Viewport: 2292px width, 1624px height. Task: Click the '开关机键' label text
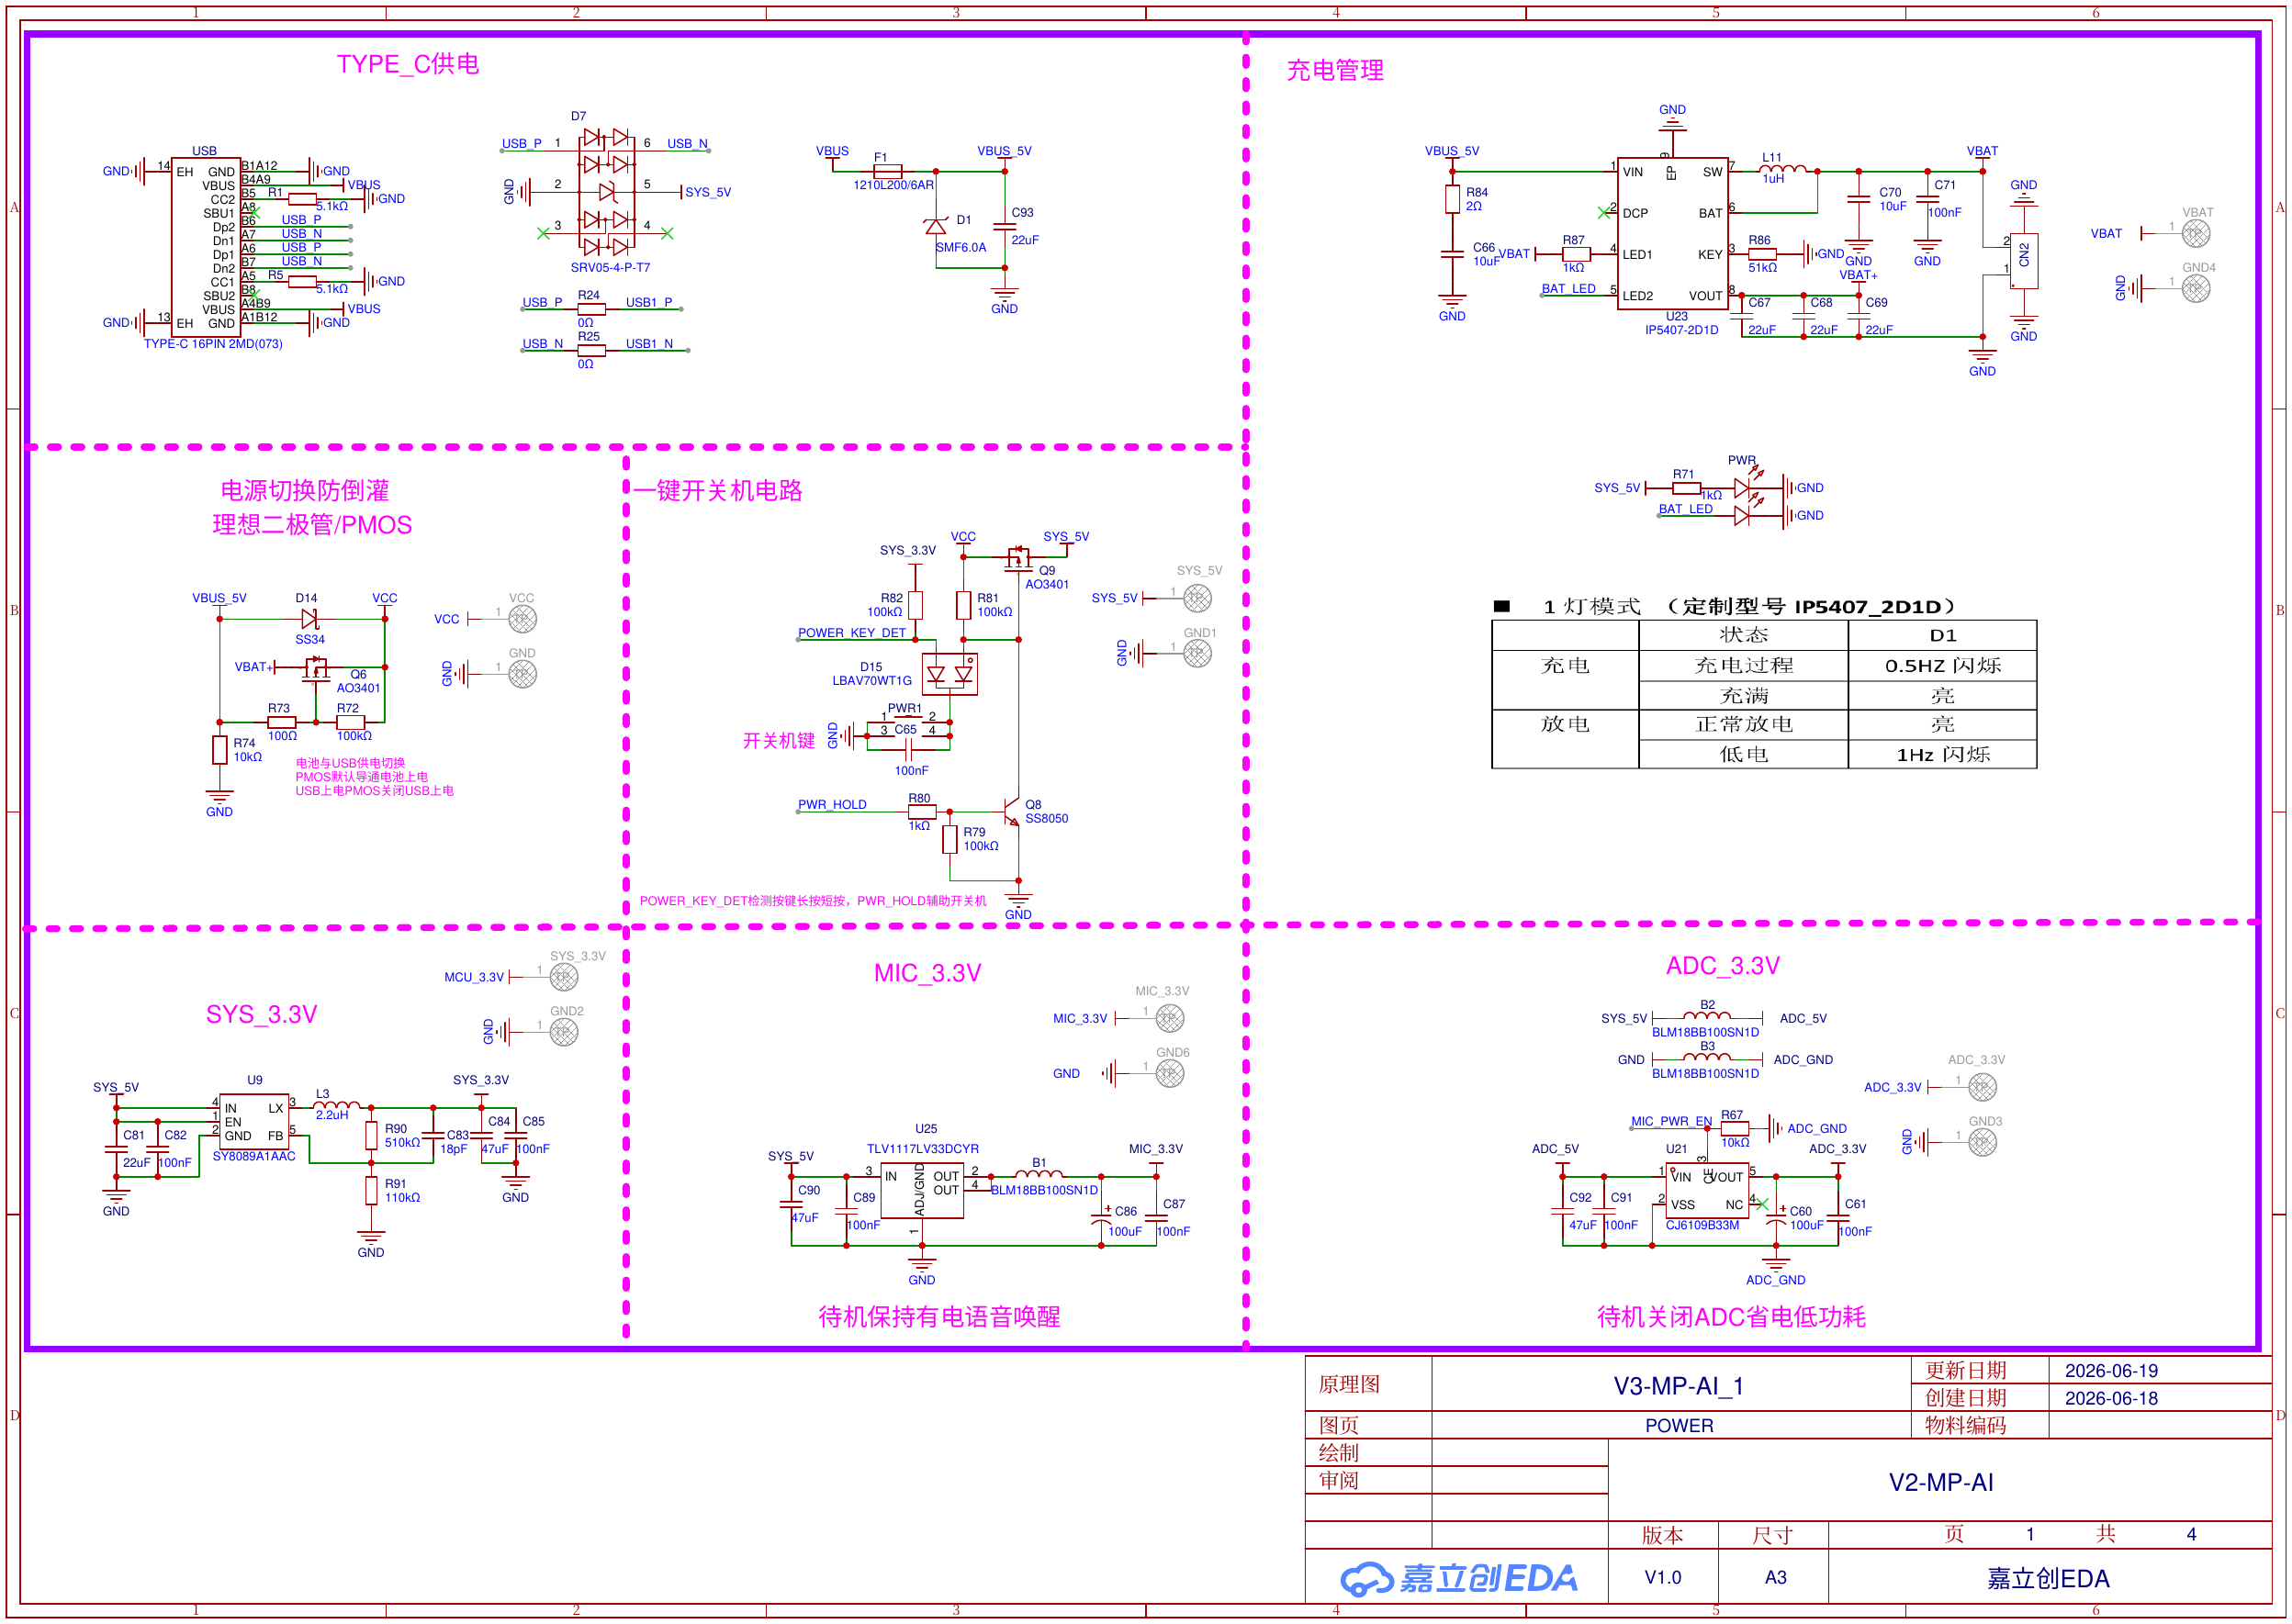tap(779, 741)
